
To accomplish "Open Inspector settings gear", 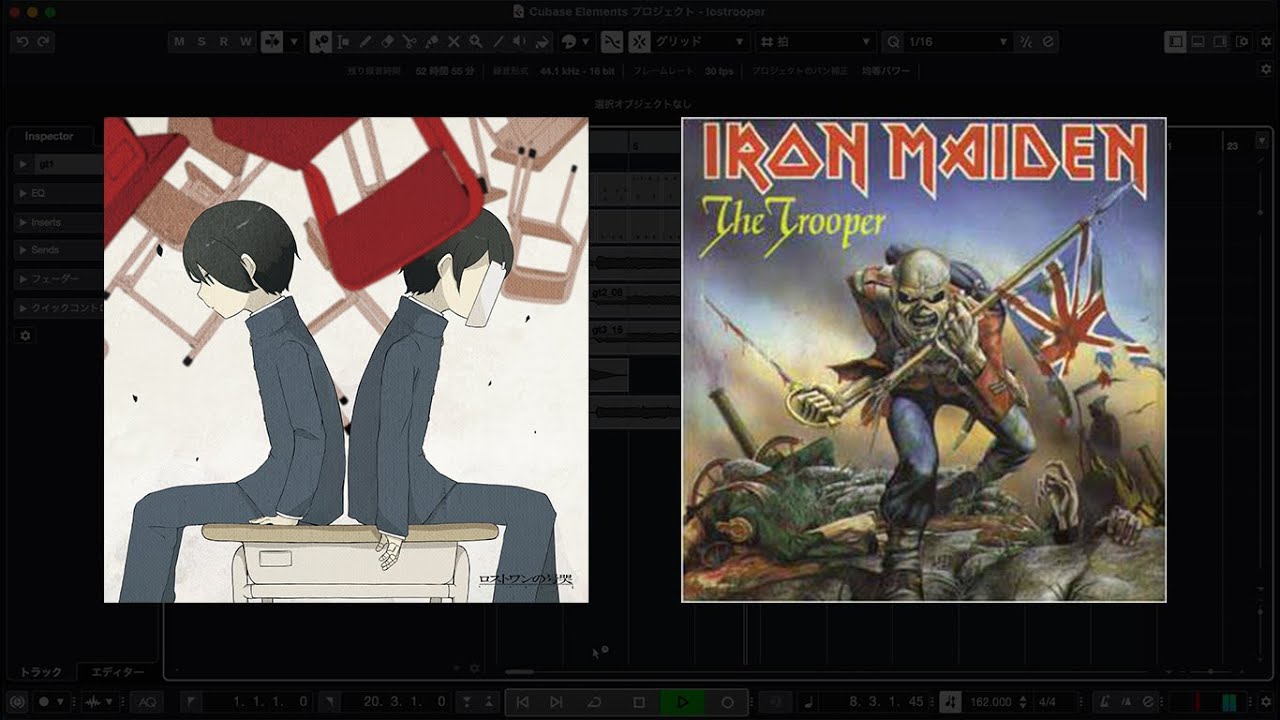I will (x=25, y=336).
